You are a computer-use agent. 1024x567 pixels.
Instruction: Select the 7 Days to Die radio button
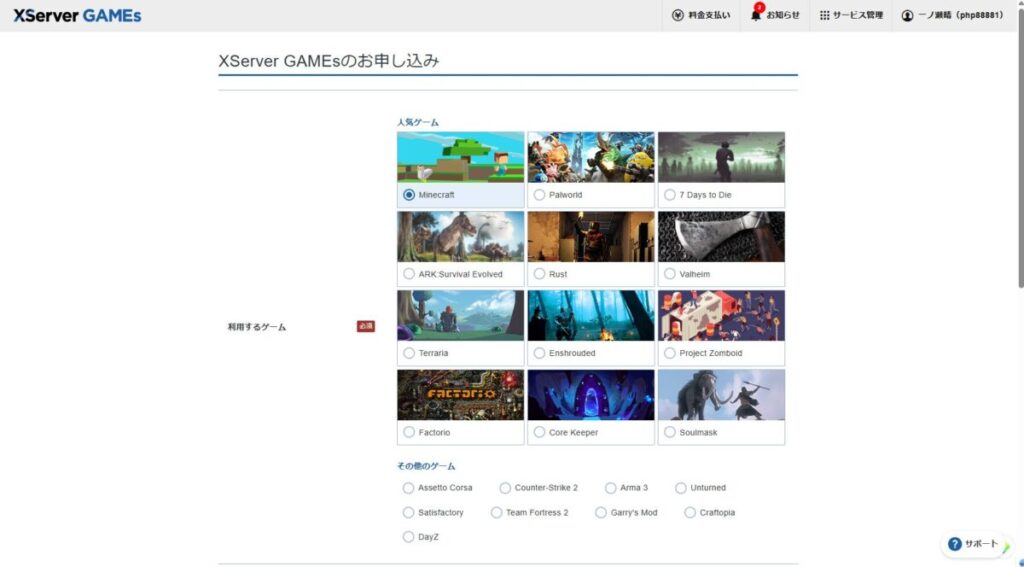(x=669, y=195)
